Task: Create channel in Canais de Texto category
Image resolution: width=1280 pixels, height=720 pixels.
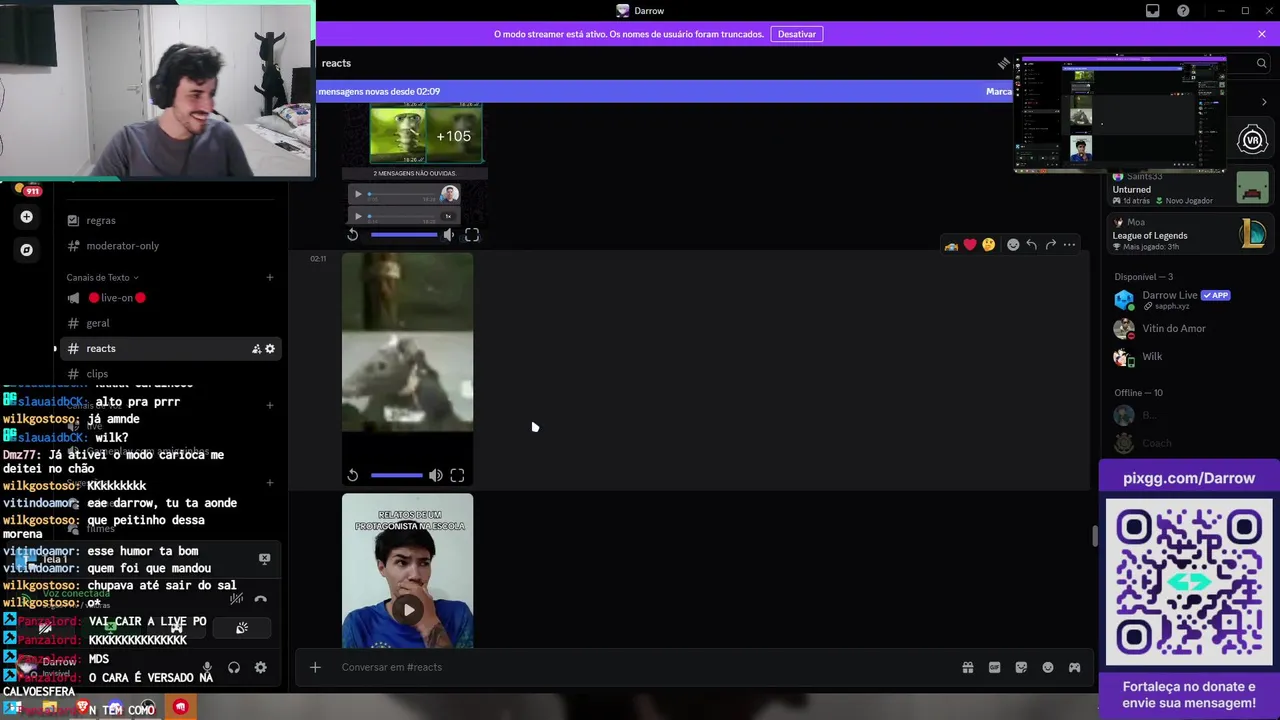Action: (x=269, y=277)
